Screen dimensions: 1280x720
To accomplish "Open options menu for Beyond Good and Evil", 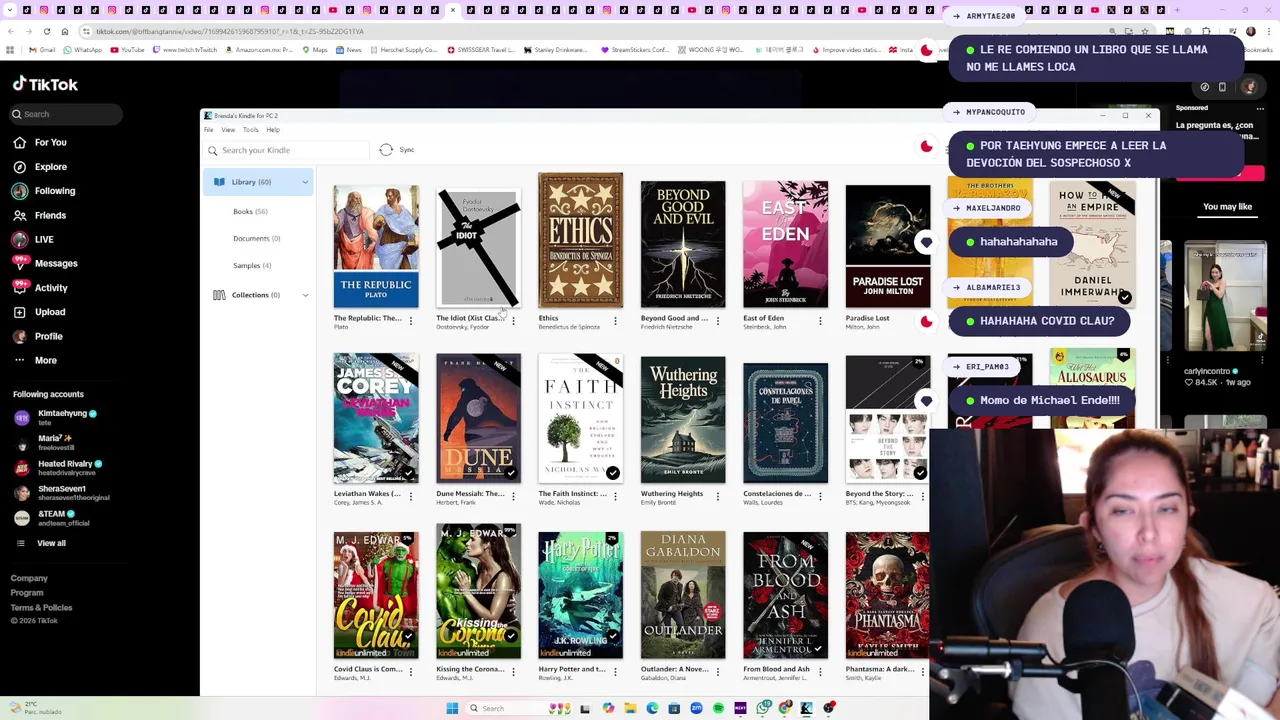I will (x=717, y=321).
